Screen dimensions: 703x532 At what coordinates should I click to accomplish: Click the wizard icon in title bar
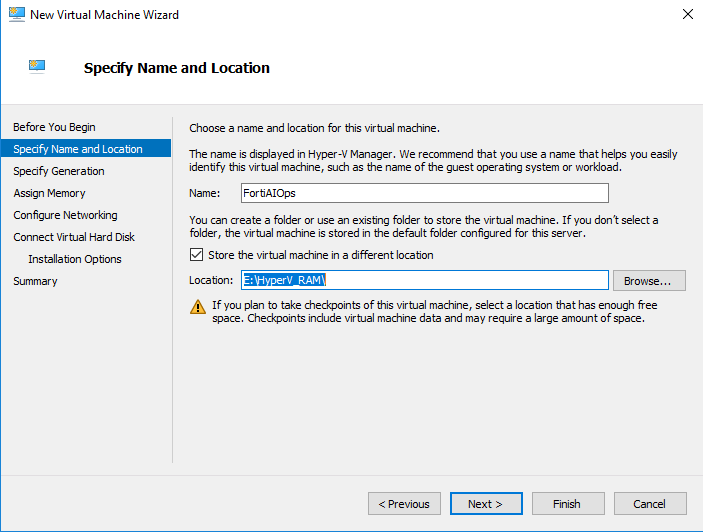tap(15, 15)
